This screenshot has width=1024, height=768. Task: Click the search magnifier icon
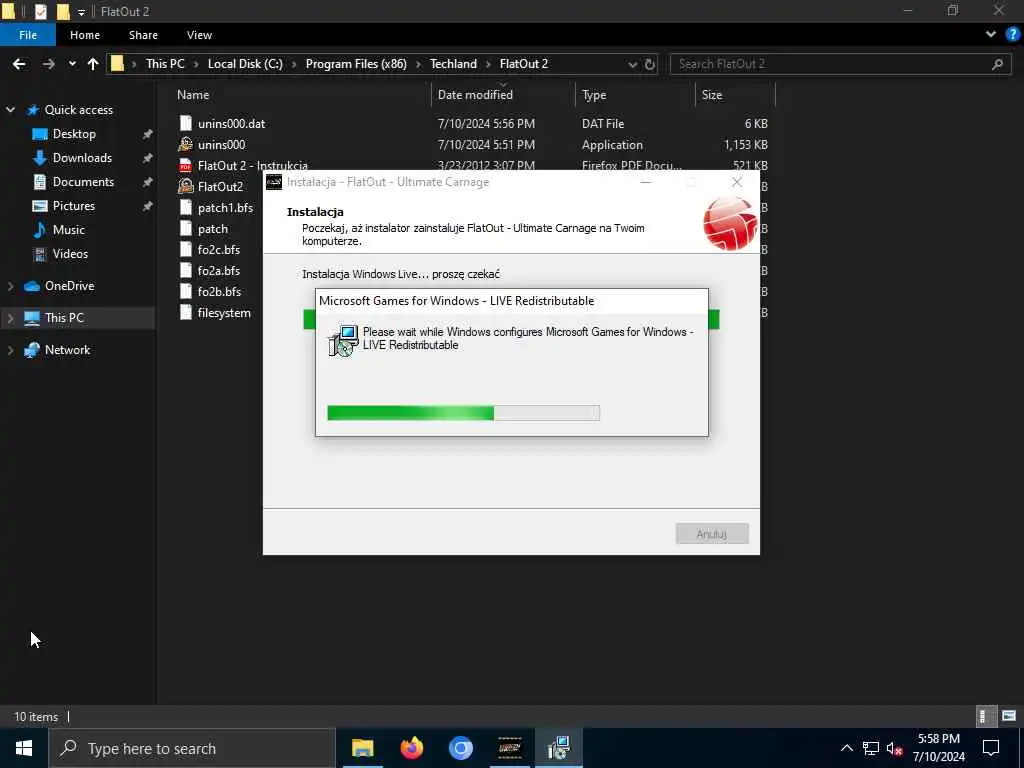pyautogui.click(x=997, y=64)
